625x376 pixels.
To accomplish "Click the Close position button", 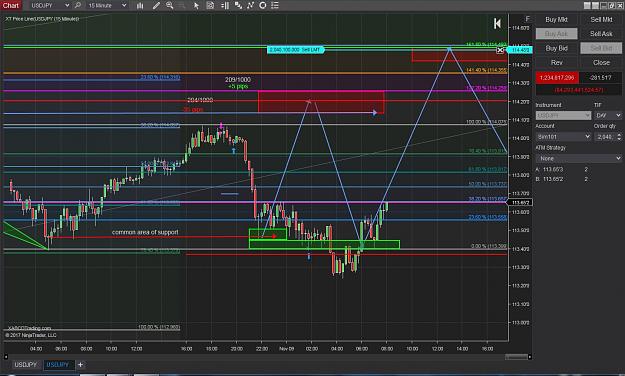I will [x=601, y=63].
